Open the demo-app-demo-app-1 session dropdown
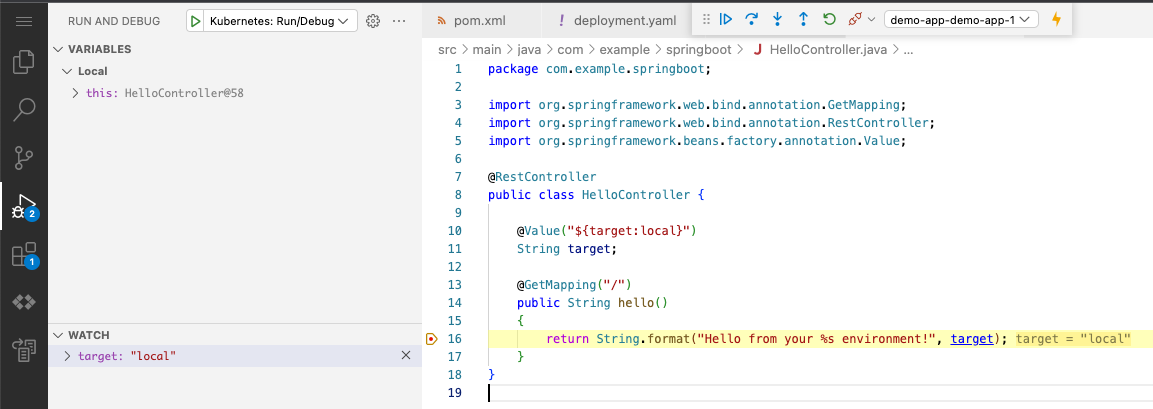The width and height of the screenshot is (1153, 409). tap(961, 19)
